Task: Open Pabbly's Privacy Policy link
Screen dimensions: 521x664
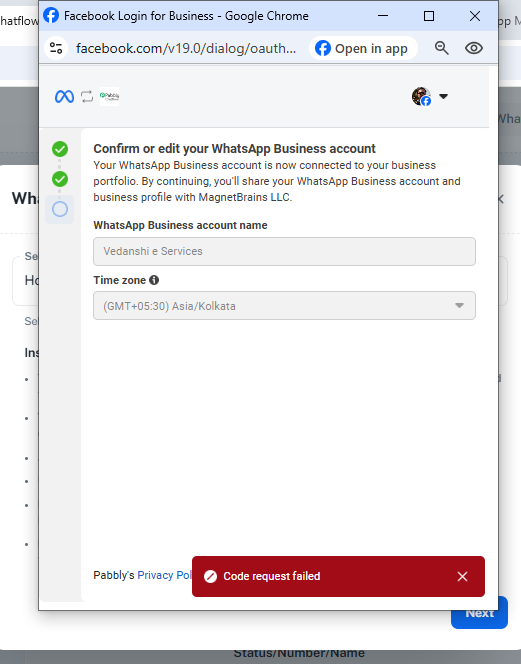Action: 165,575
